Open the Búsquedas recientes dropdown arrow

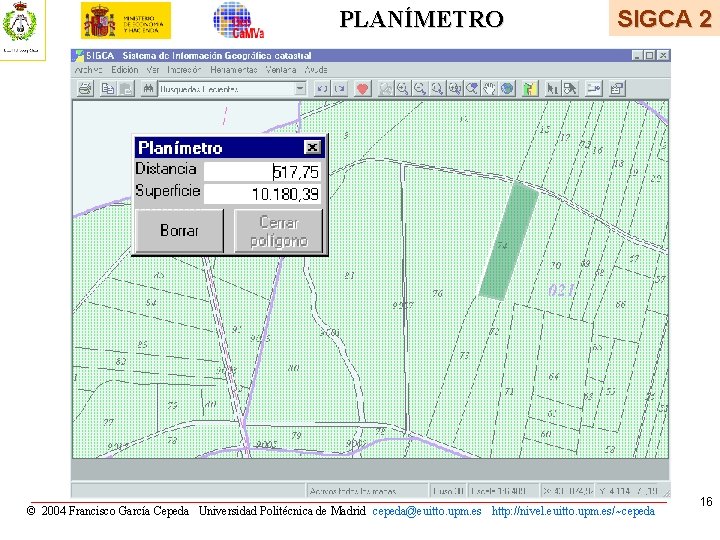300,89
